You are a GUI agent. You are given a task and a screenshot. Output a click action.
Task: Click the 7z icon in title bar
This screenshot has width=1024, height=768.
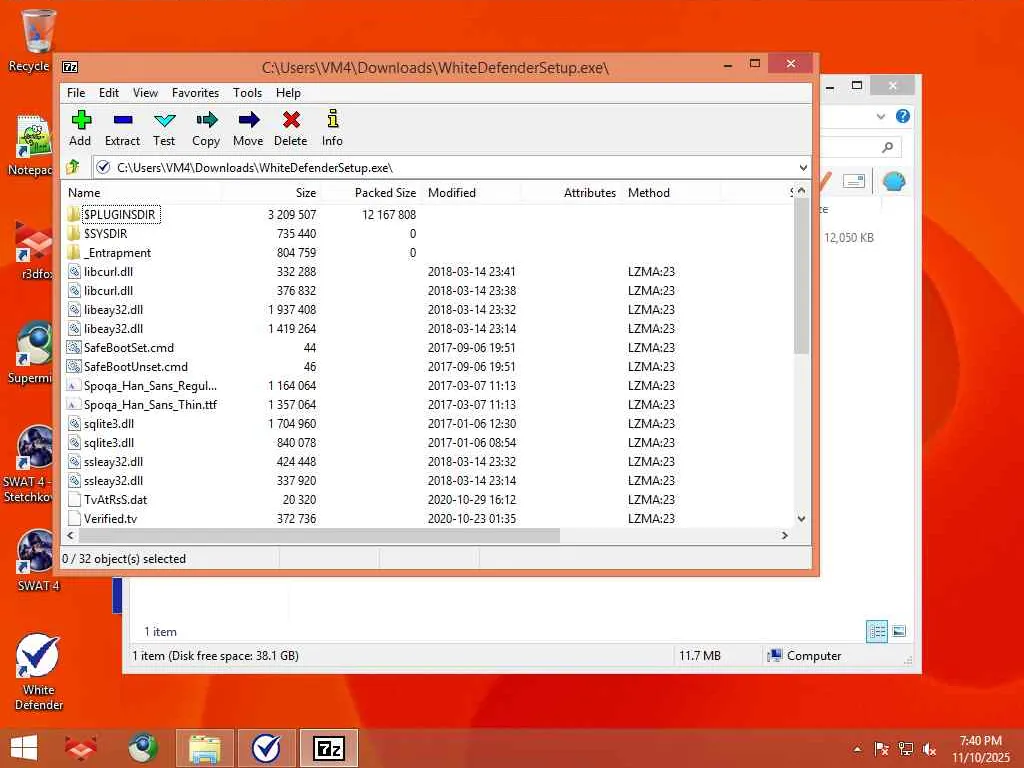[x=70, y=67]
